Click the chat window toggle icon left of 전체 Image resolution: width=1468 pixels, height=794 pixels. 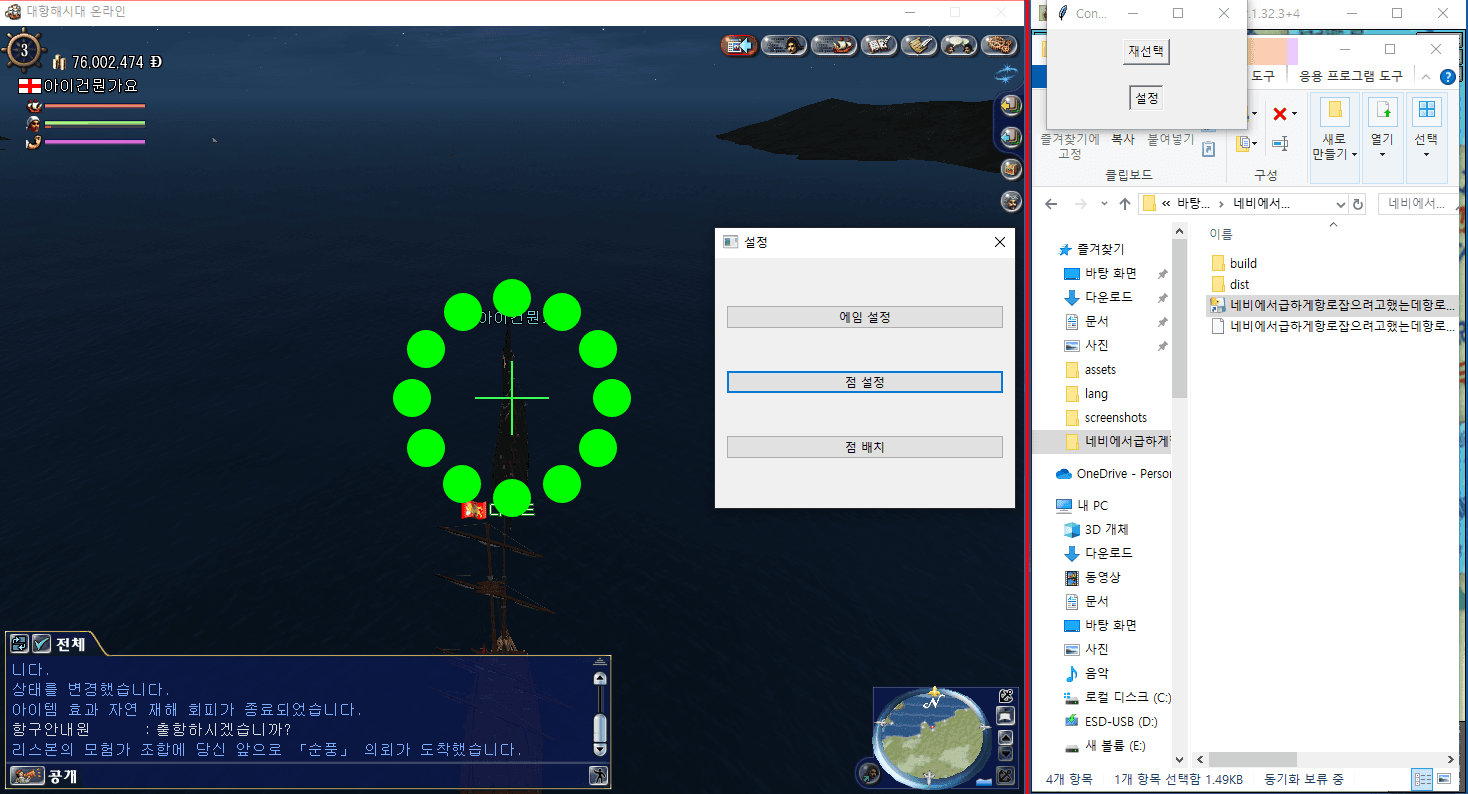point(20,644)
